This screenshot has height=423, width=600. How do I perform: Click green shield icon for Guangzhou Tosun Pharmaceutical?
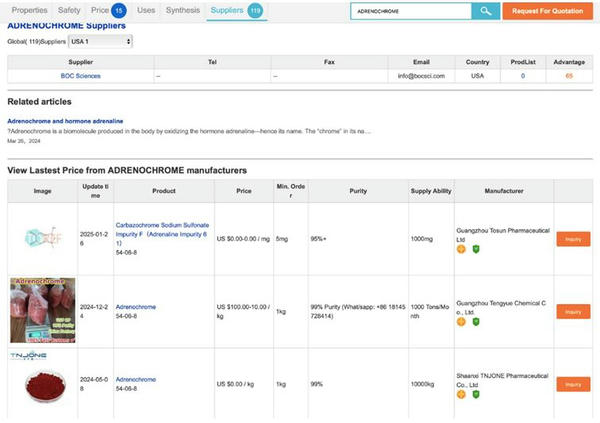(x=476, y=249)
